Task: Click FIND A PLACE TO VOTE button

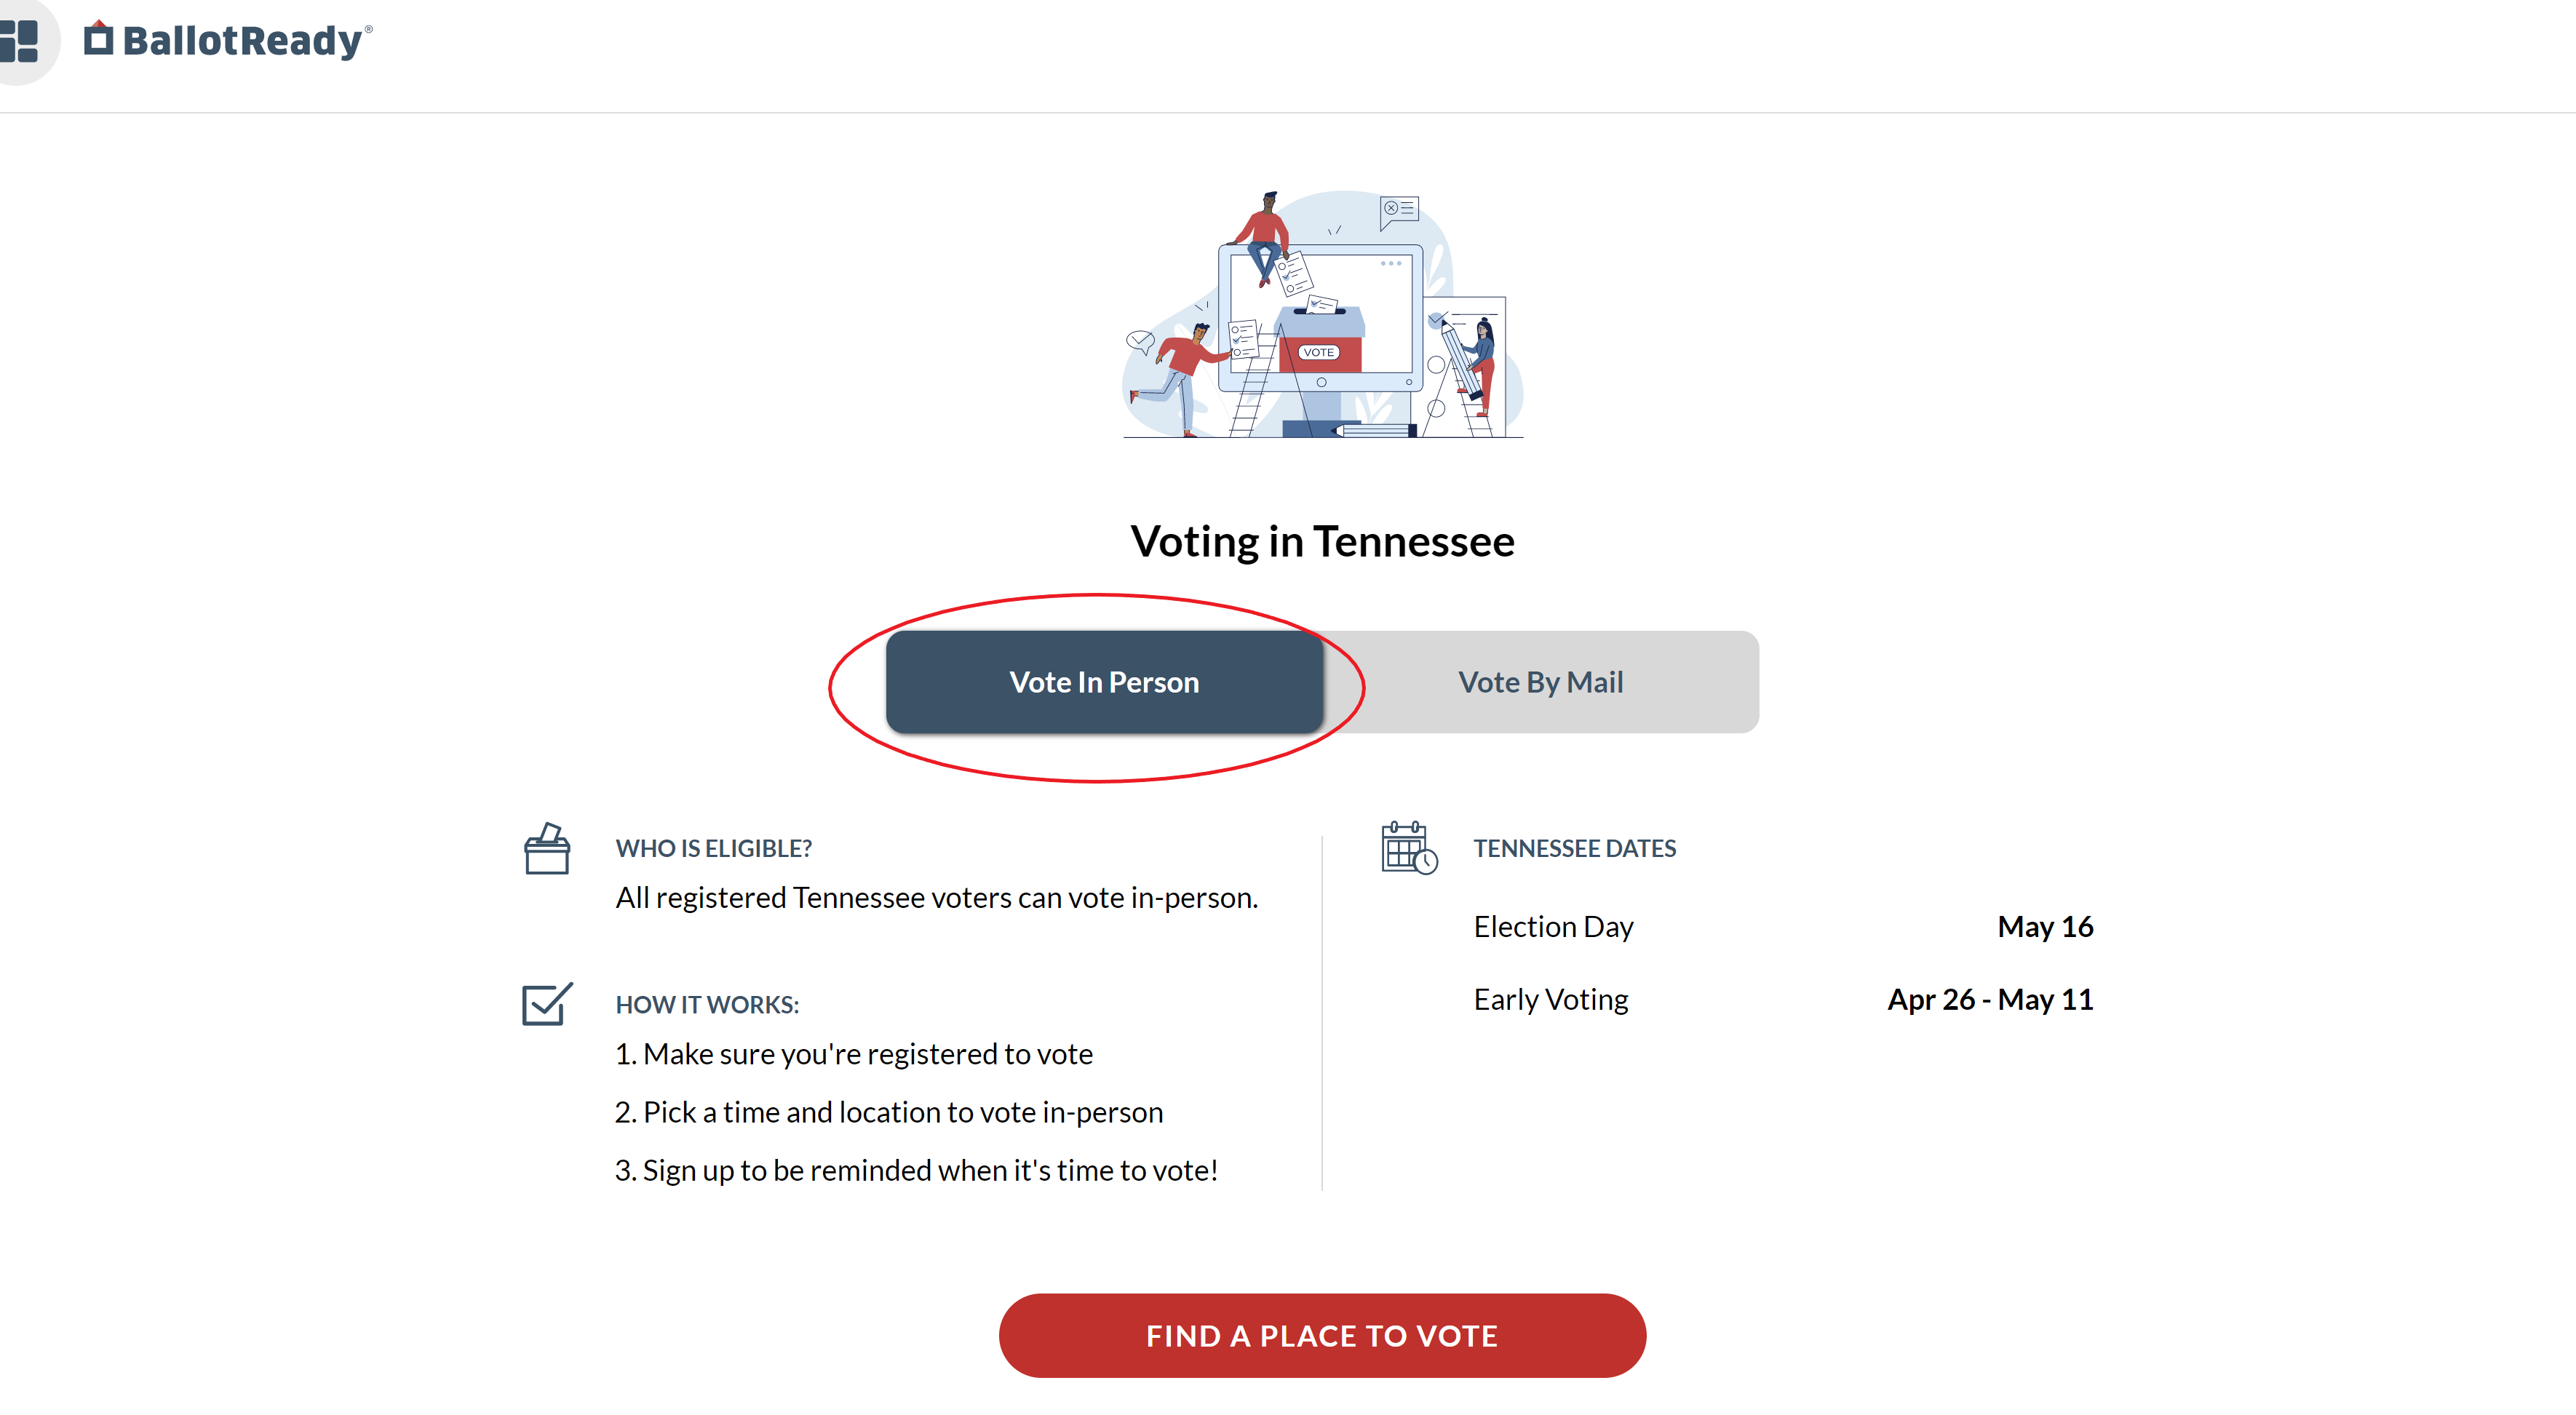Action: point(1322,1336)
